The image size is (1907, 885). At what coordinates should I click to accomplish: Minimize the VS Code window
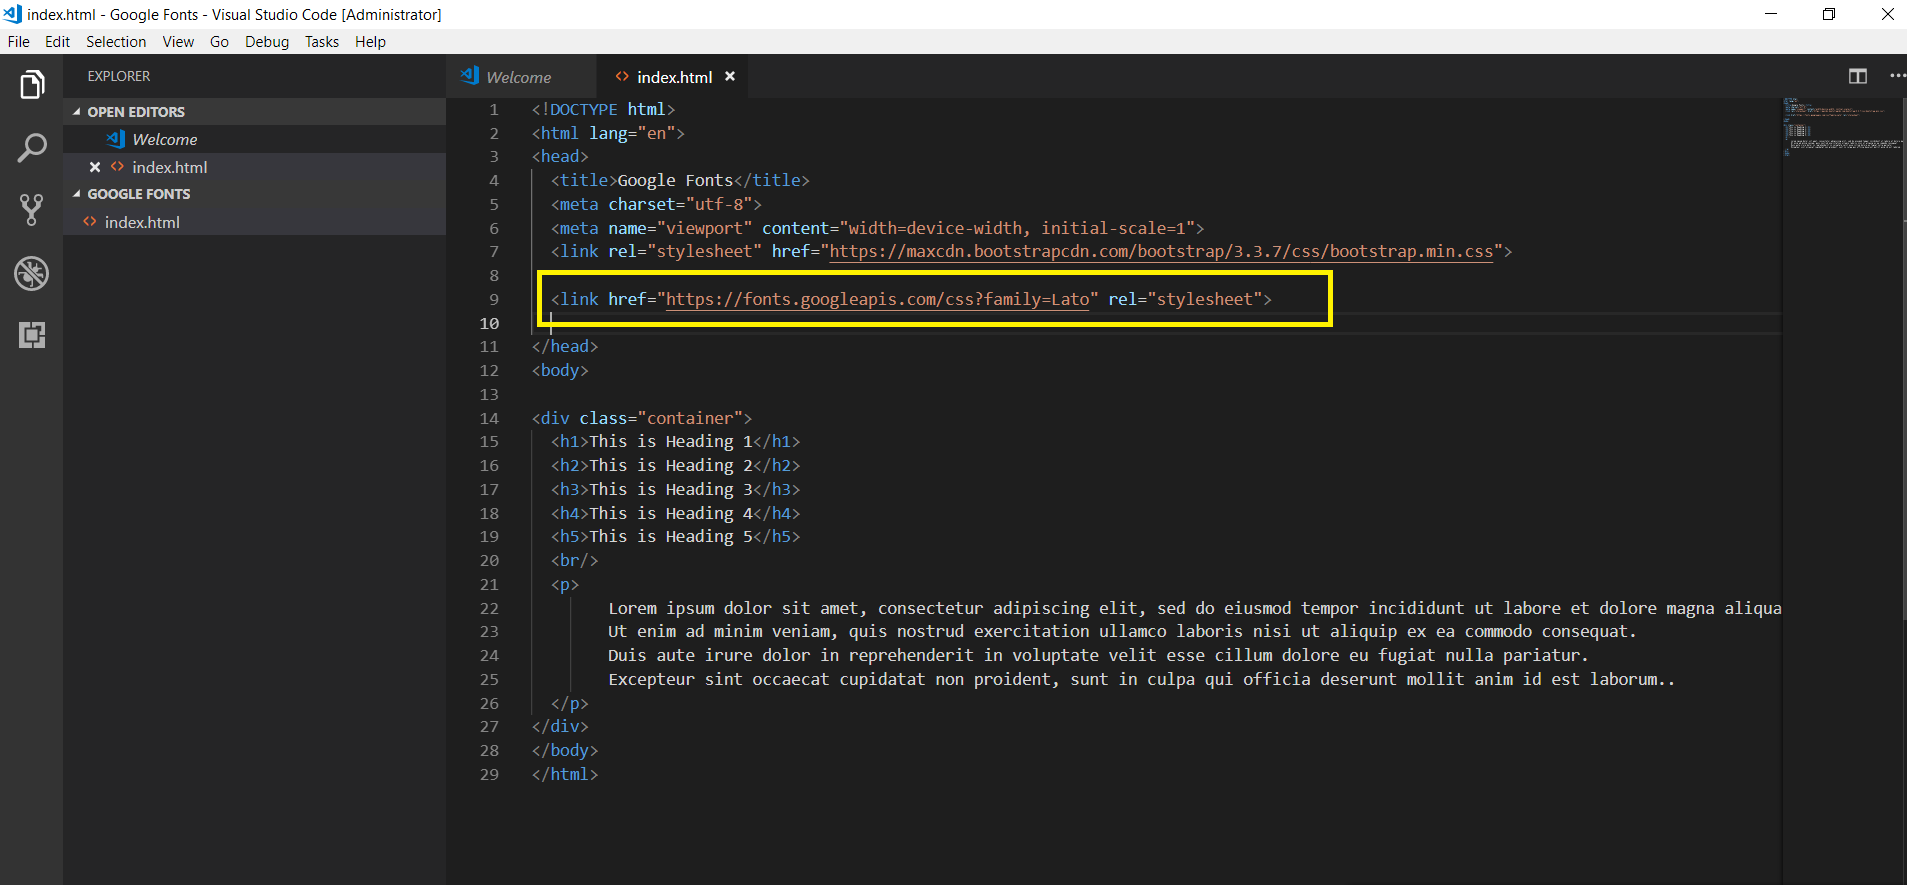coord(1771,14)
